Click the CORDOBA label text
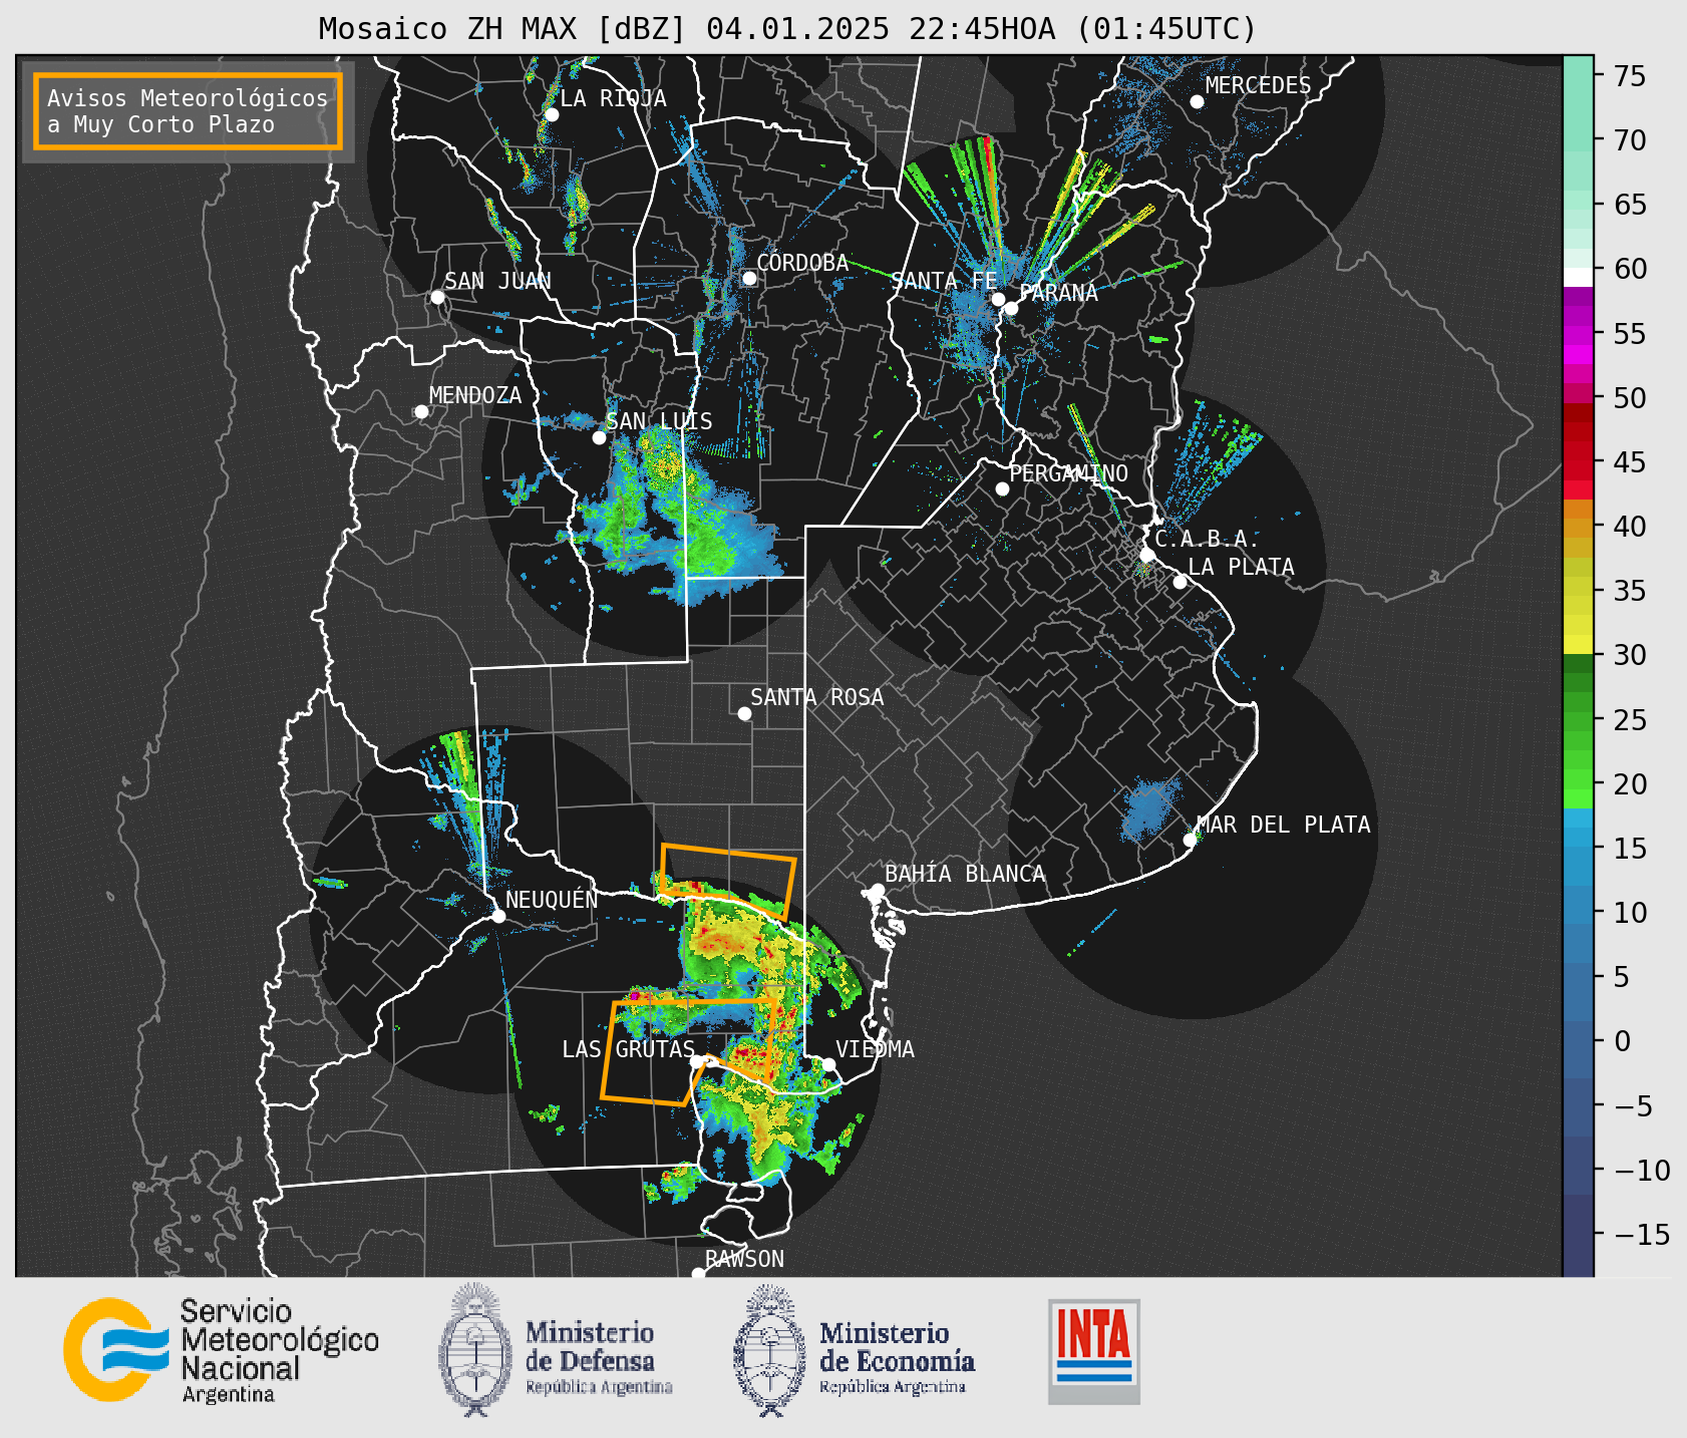Screen dimensions: 1687x1438 pos(802,263)
